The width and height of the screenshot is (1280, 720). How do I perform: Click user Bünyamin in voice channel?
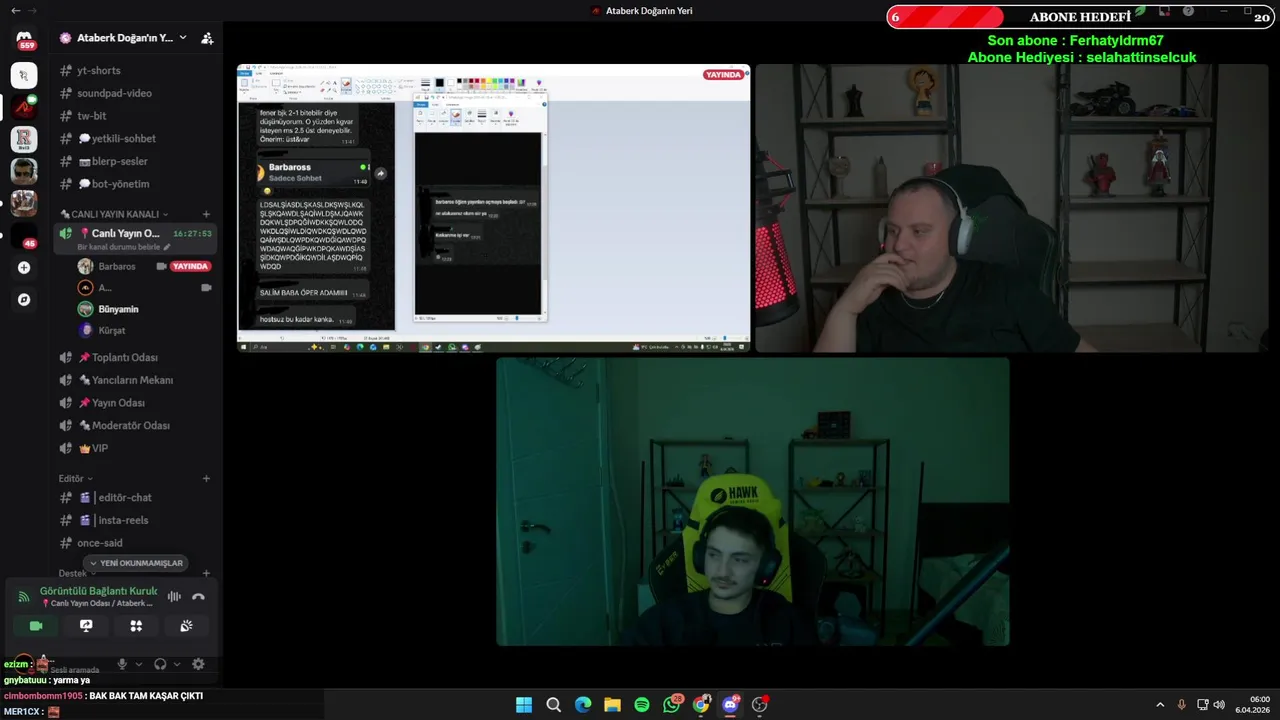pos(118,309)
